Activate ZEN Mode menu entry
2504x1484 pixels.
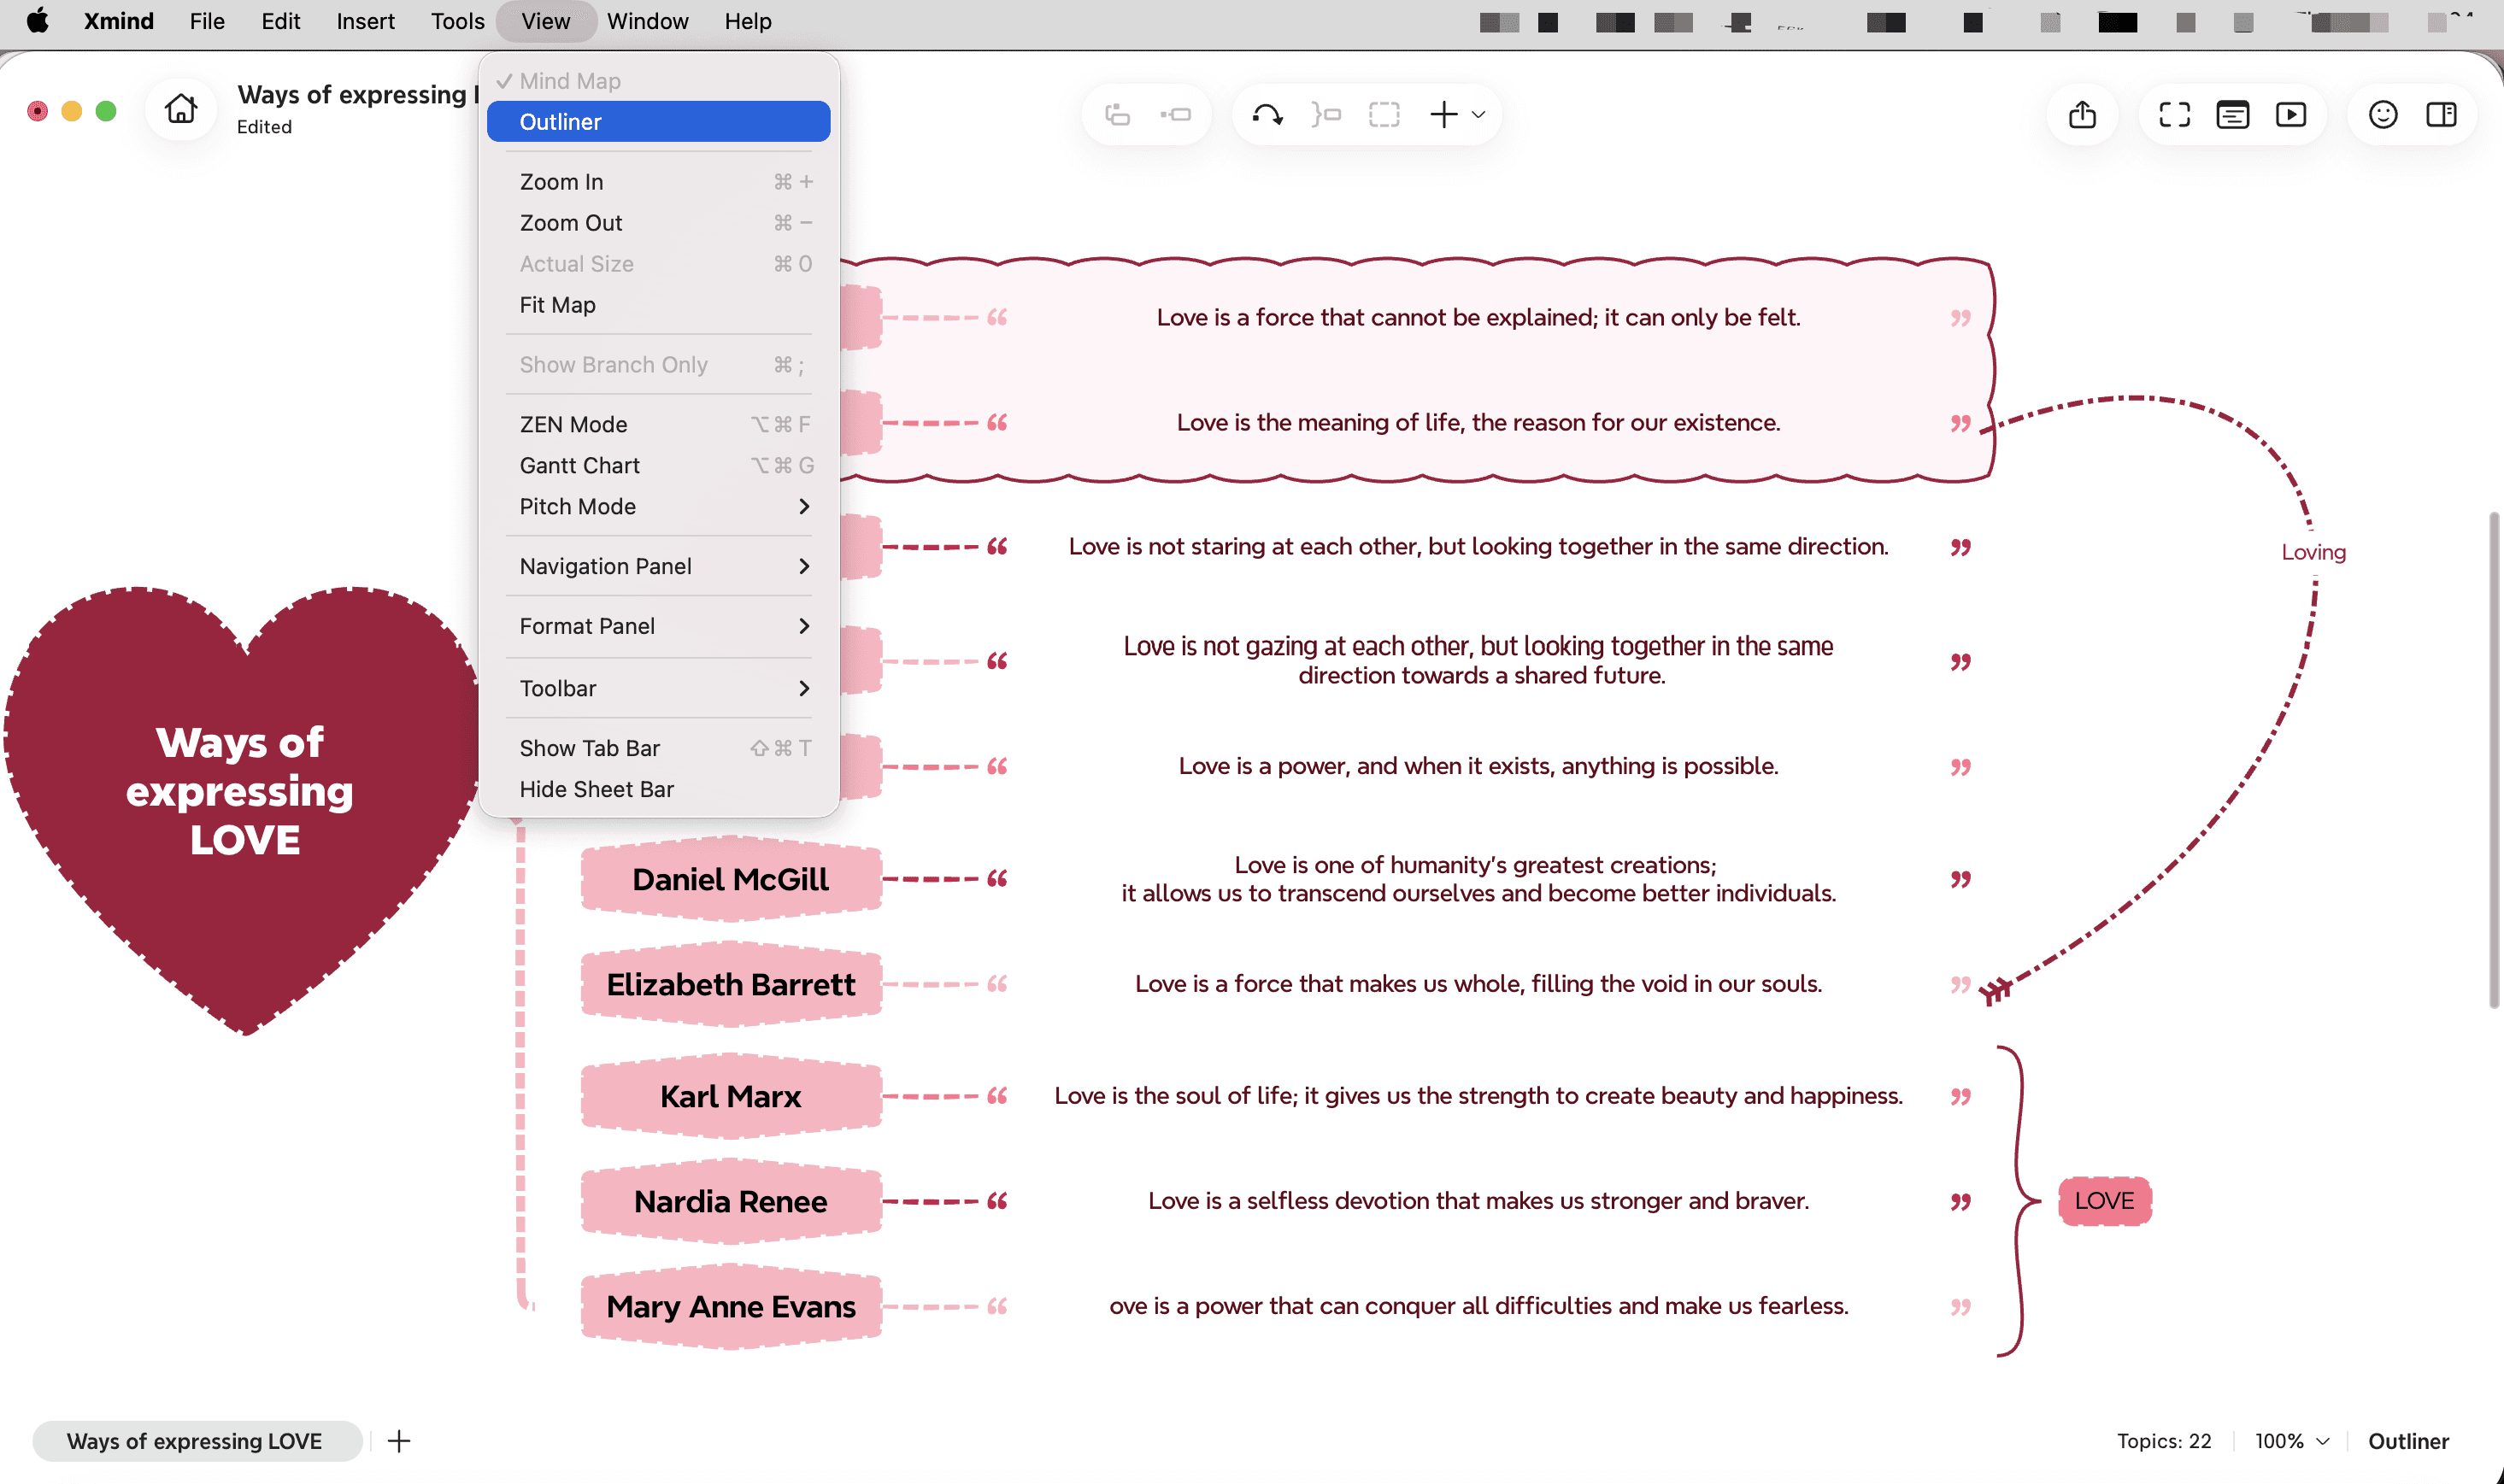[x=658, y=424]
